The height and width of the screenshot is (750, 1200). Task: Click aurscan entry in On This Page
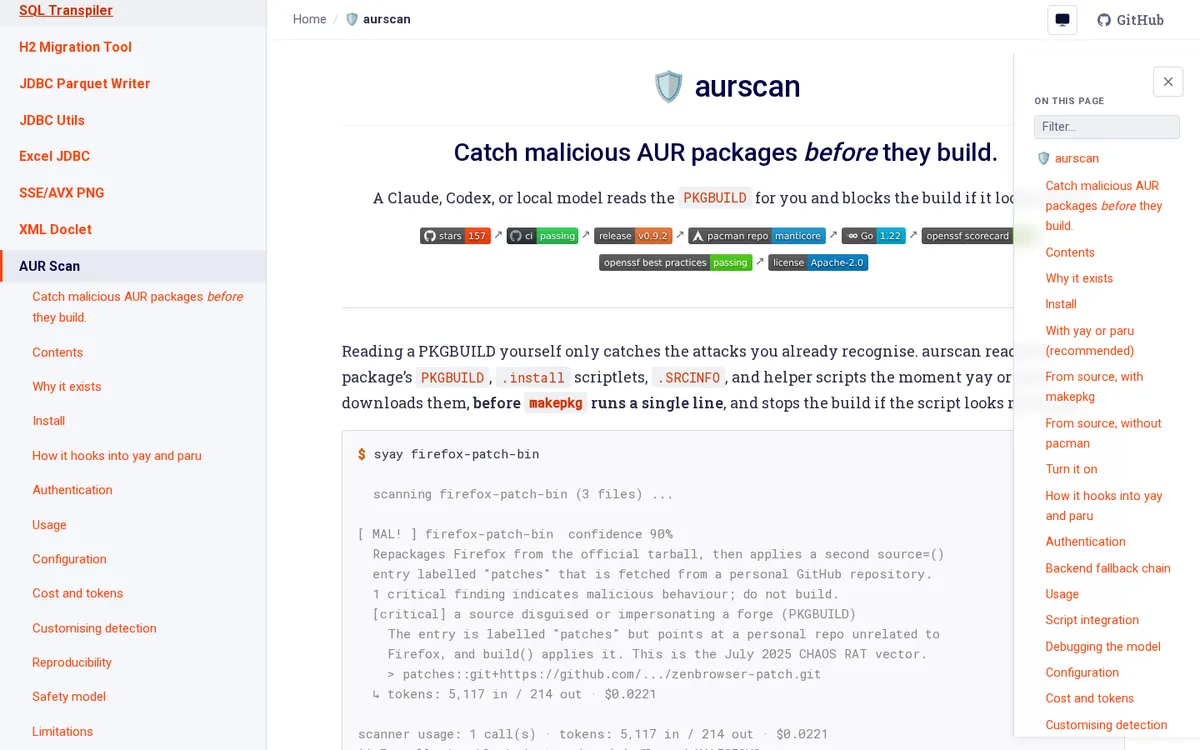coord(1068,158)
